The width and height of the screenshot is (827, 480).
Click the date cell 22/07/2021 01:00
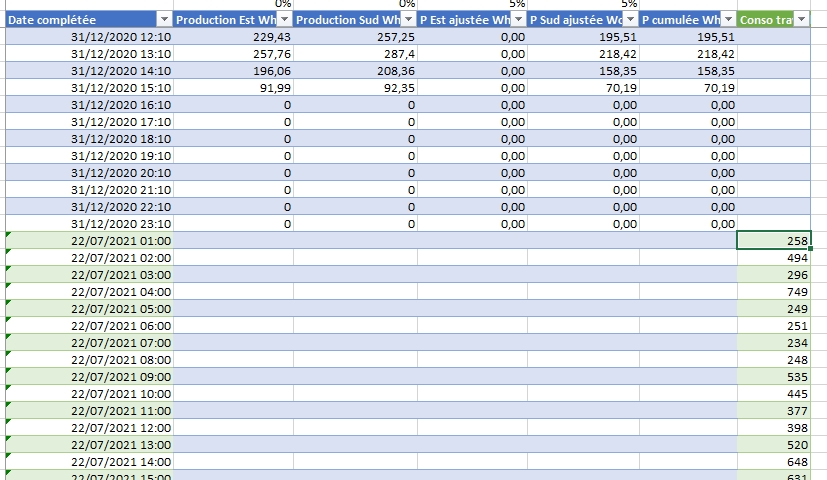[x=88, y=240]
